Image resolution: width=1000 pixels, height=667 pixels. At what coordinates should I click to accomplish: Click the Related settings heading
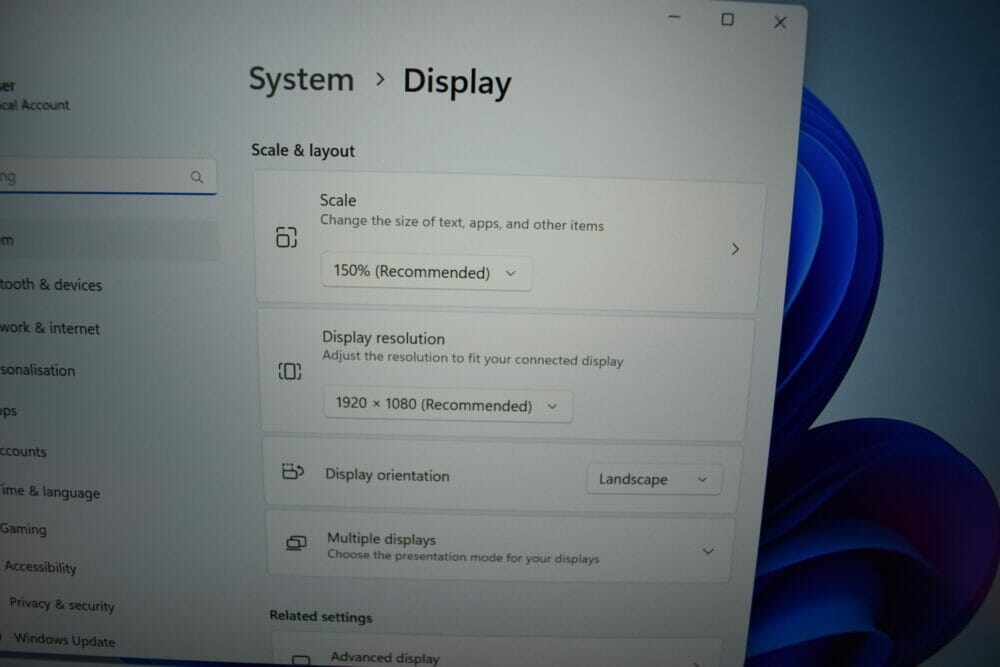pos(321,616)
